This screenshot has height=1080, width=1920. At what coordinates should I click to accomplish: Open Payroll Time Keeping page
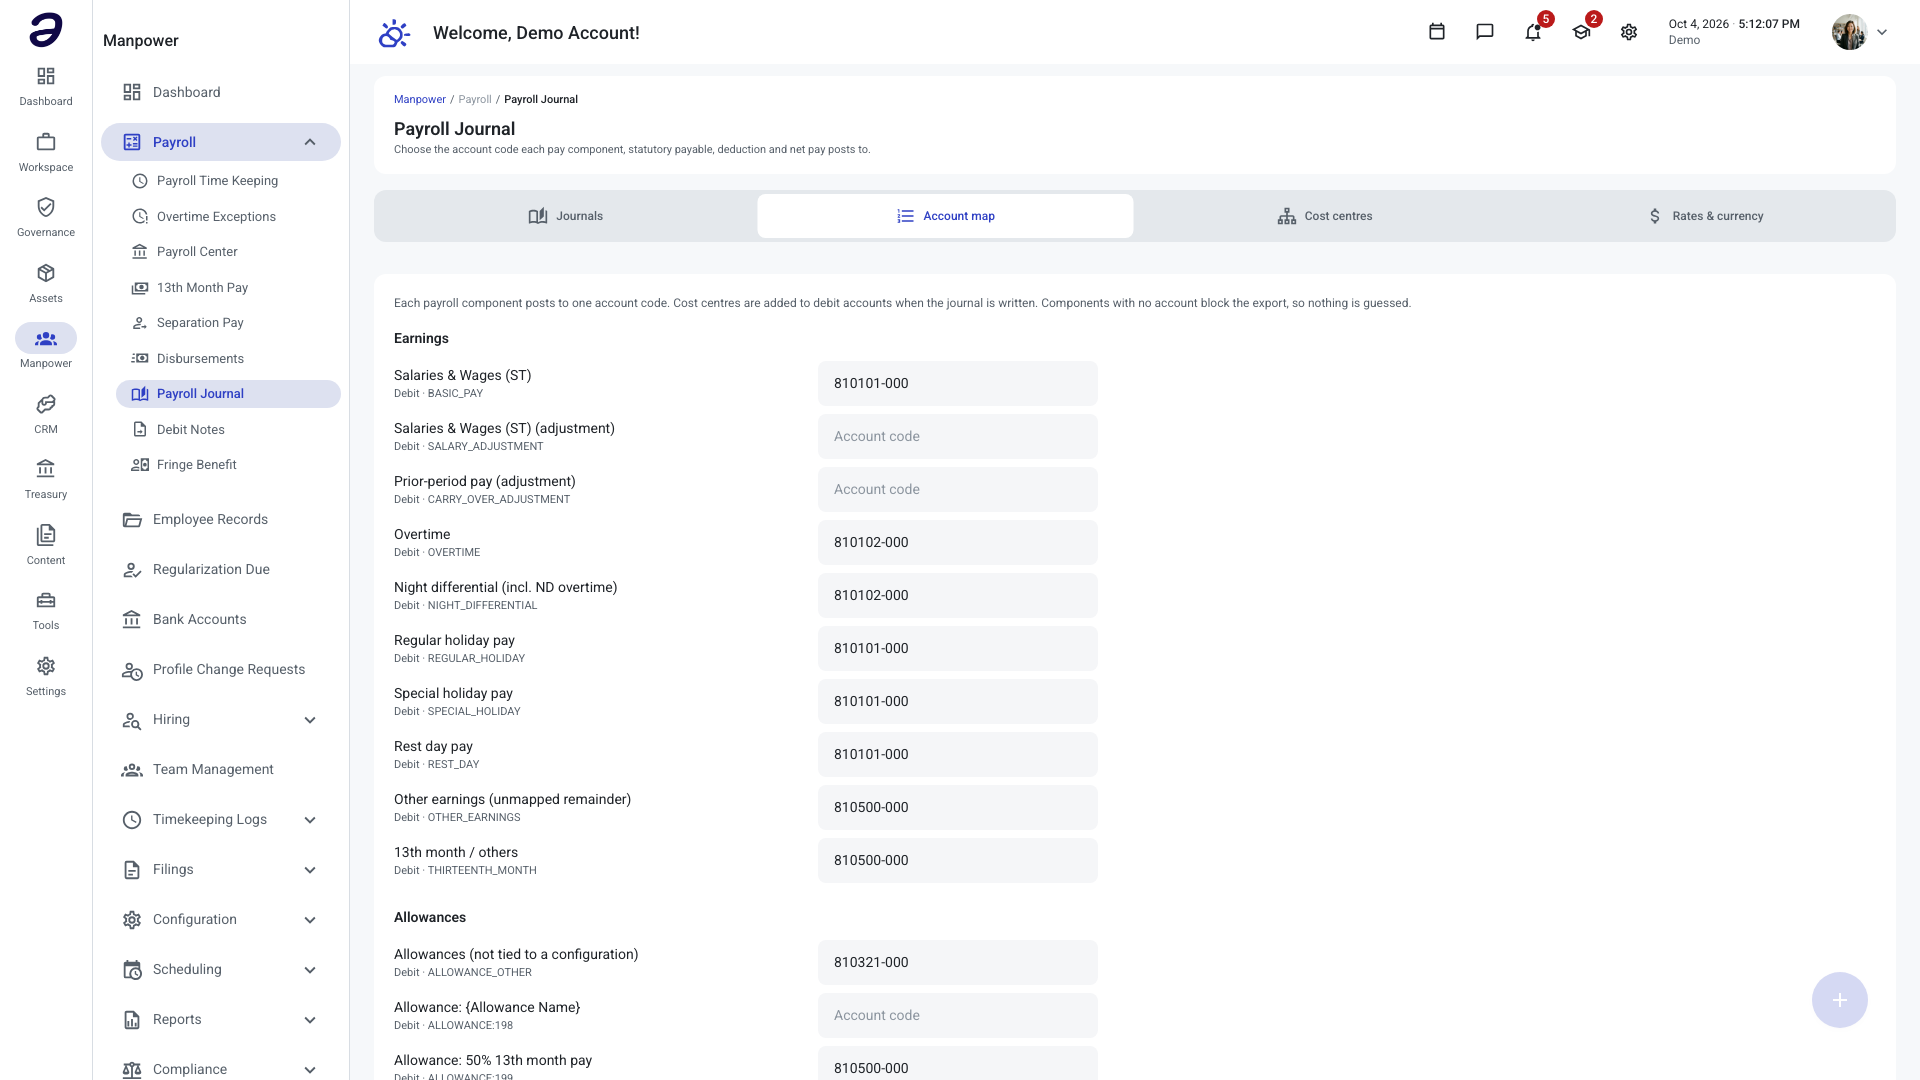228,181
